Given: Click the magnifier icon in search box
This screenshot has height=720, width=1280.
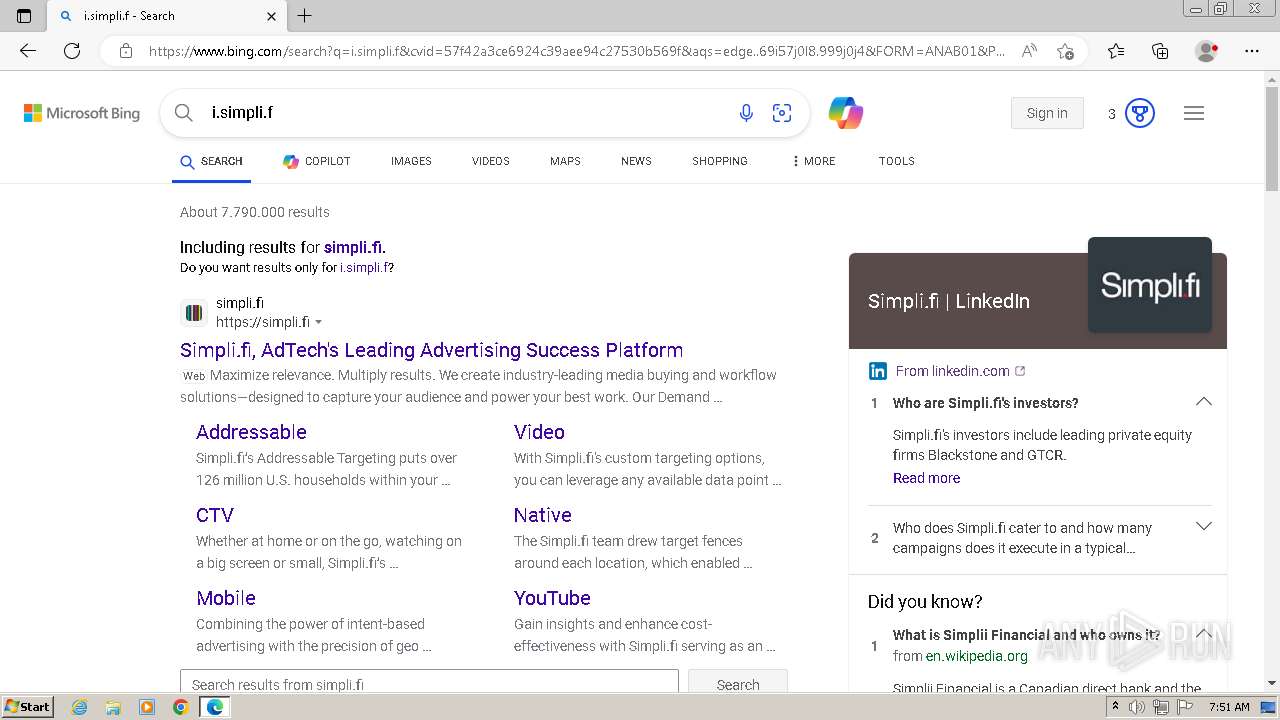Looking at the screenshot, I should (183, 113).
